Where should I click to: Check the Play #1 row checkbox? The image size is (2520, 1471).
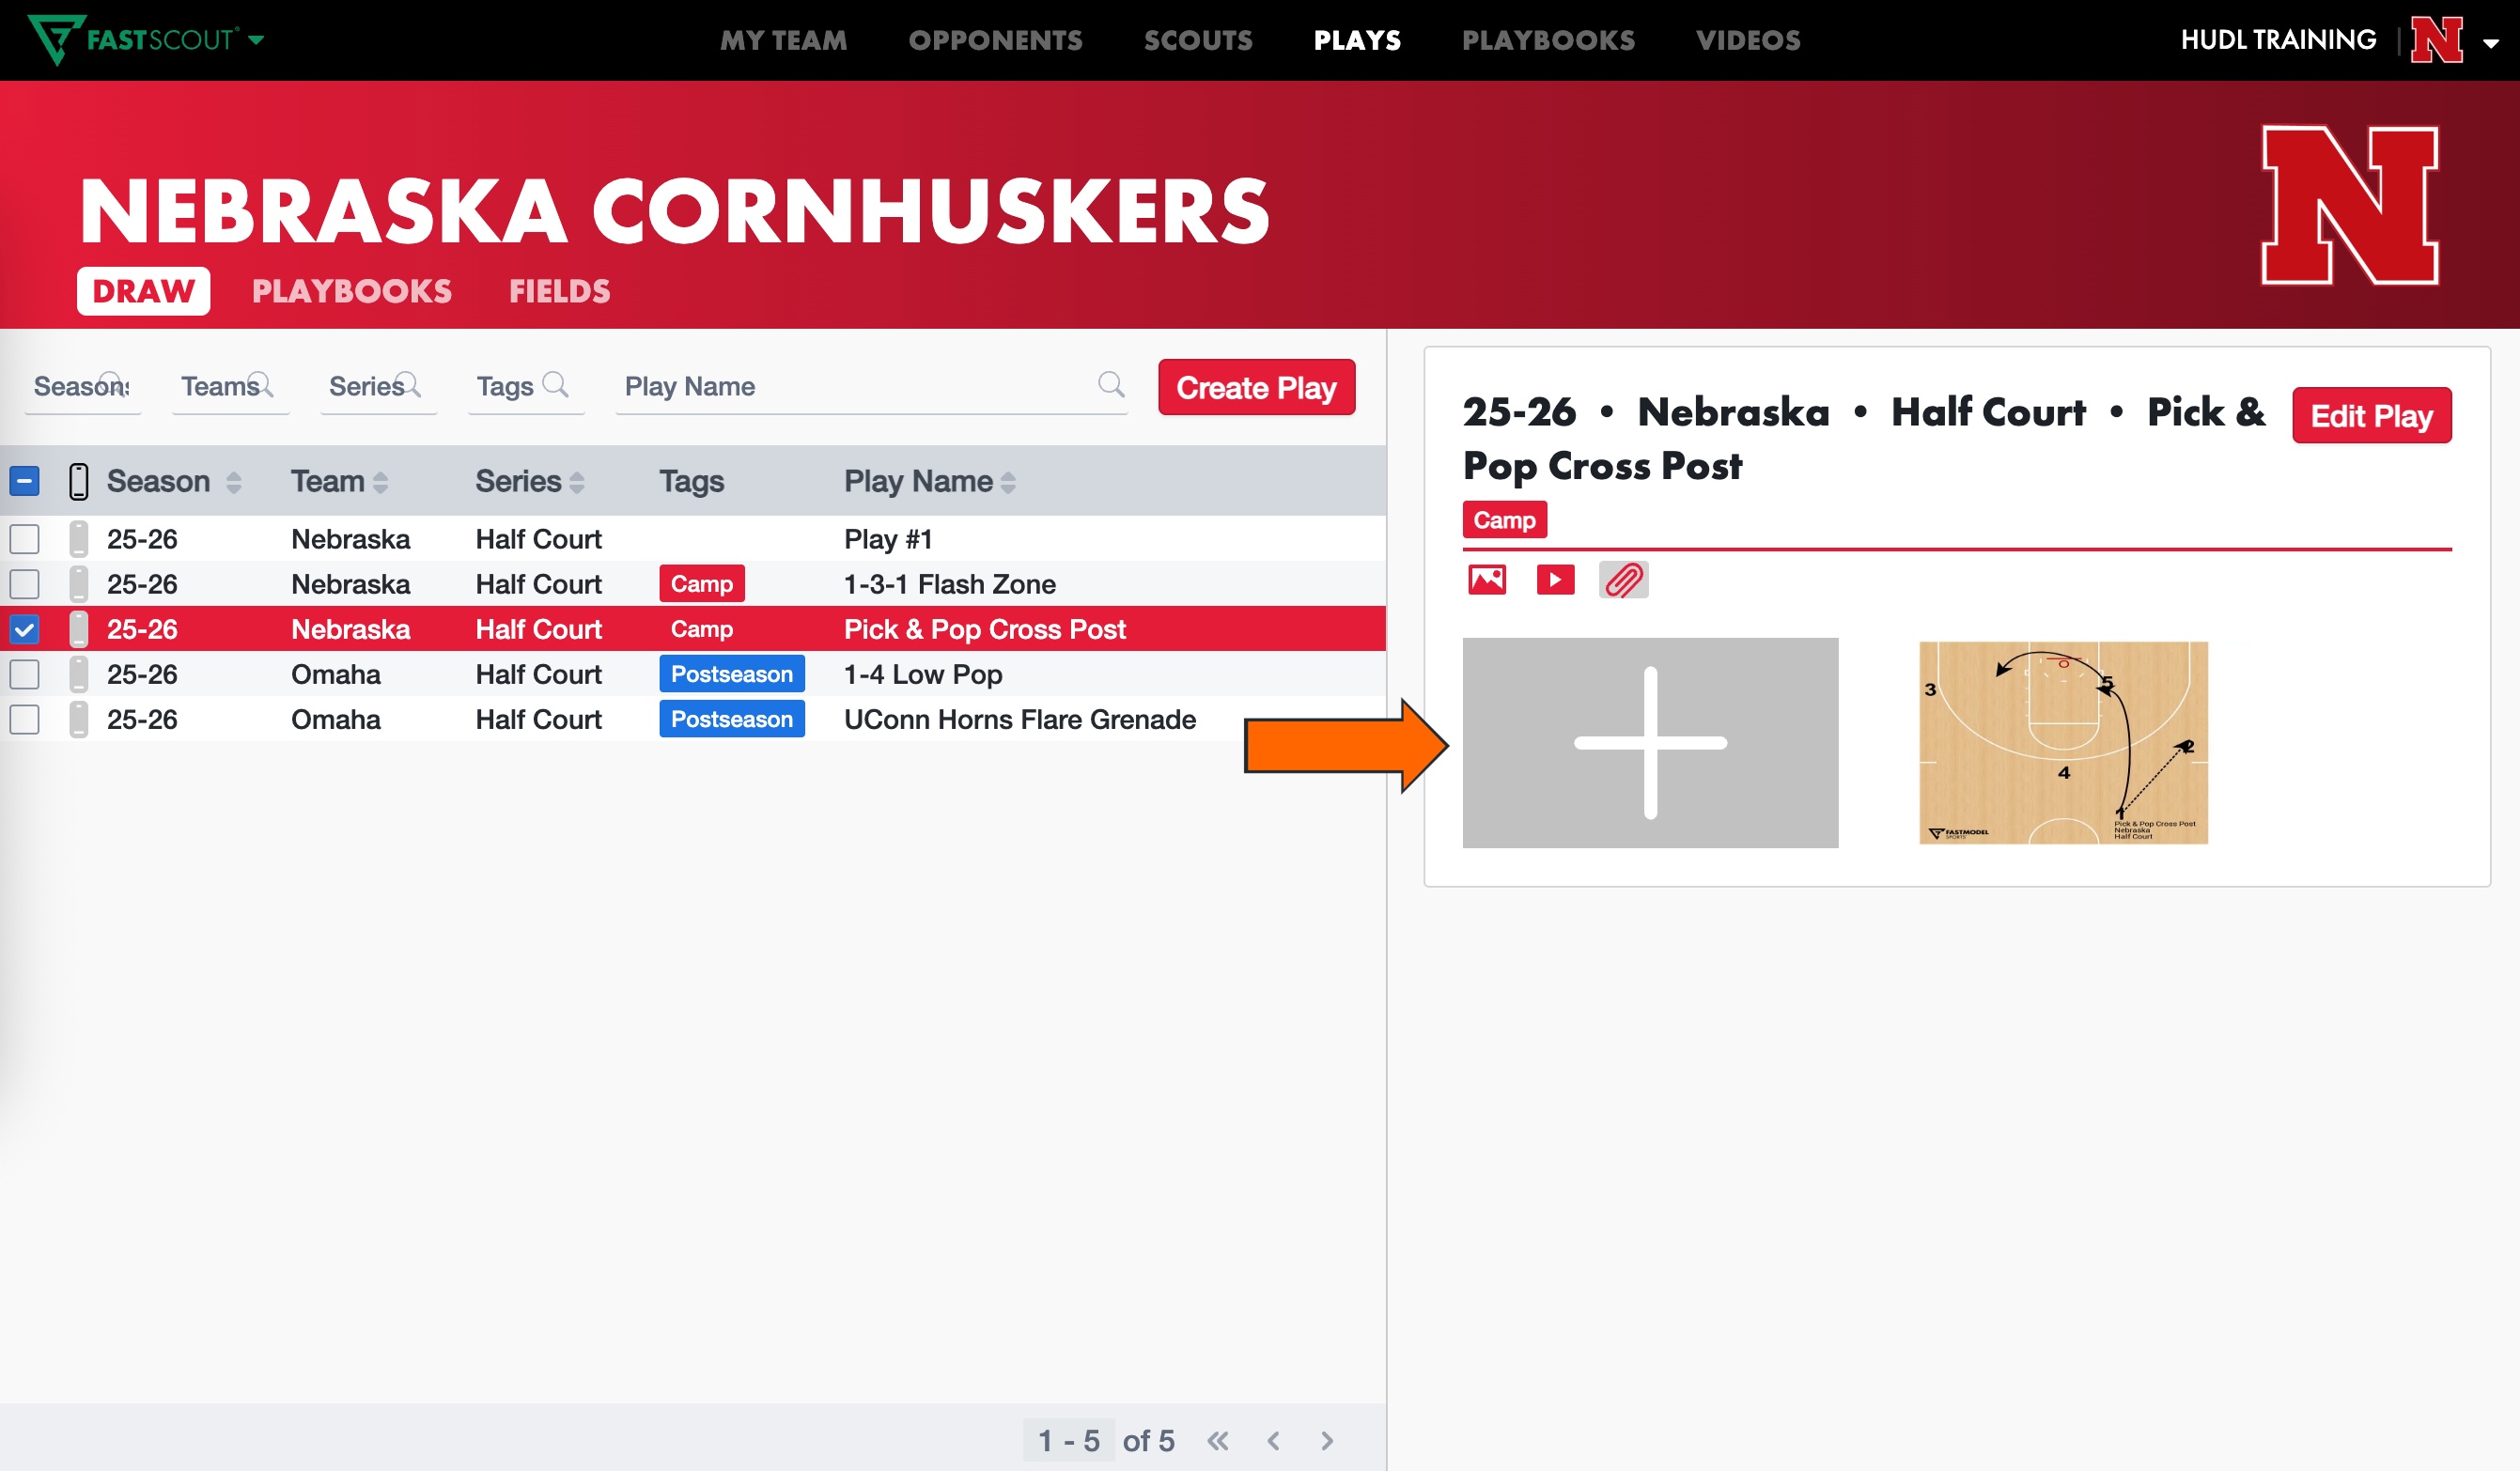[x=25, y=539]
